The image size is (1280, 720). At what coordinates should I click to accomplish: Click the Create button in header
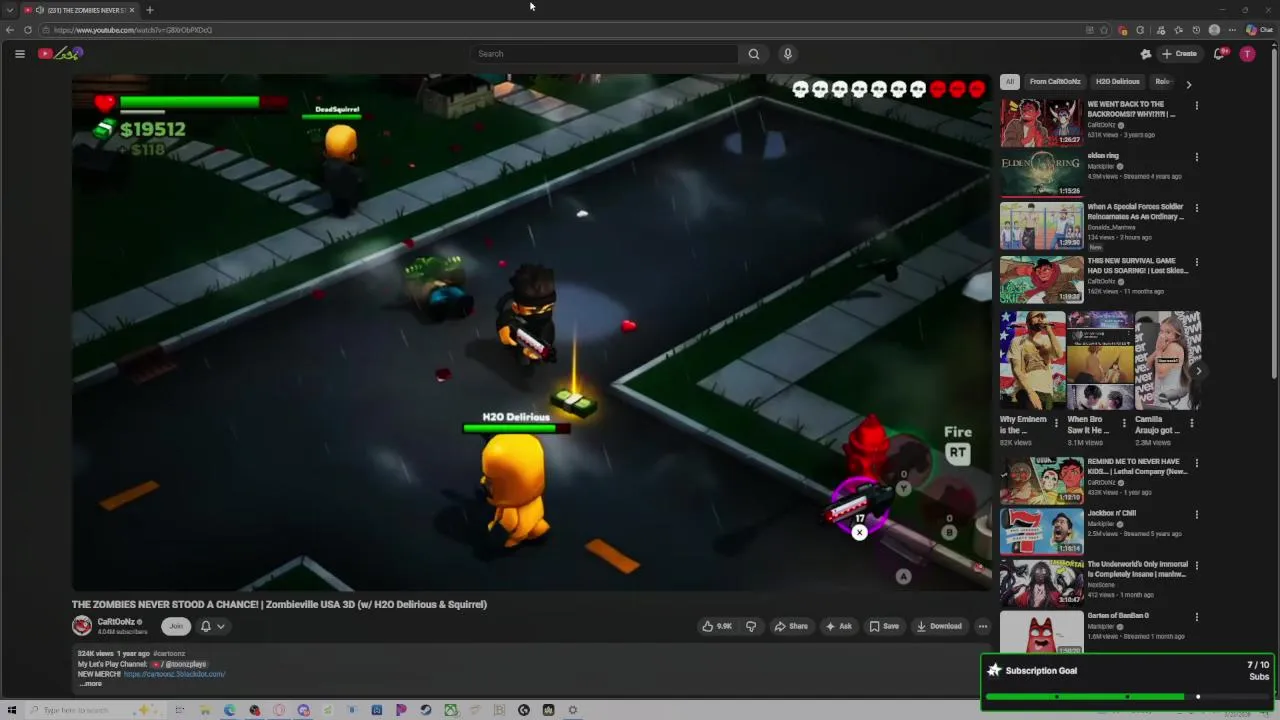pos(1180,54)
